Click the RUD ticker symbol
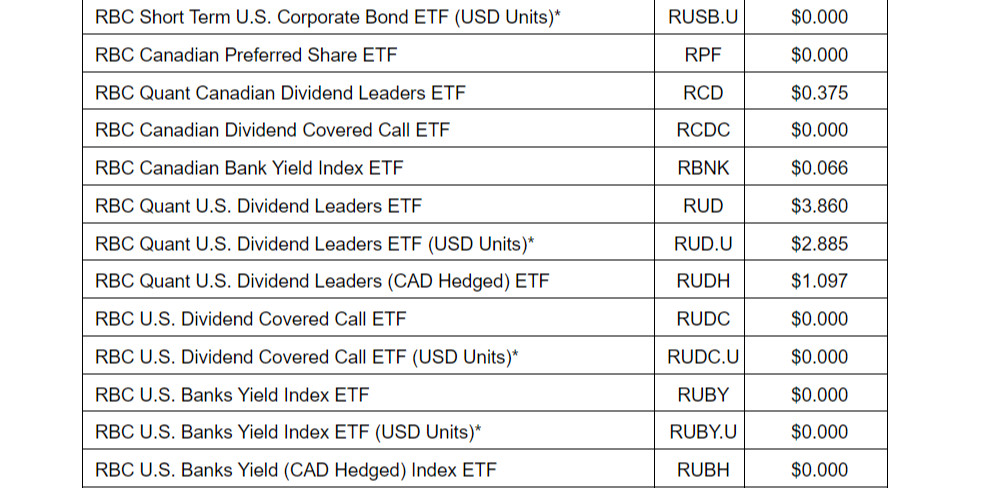This screenshot has height=488, width=999. [x=703, y=206]
